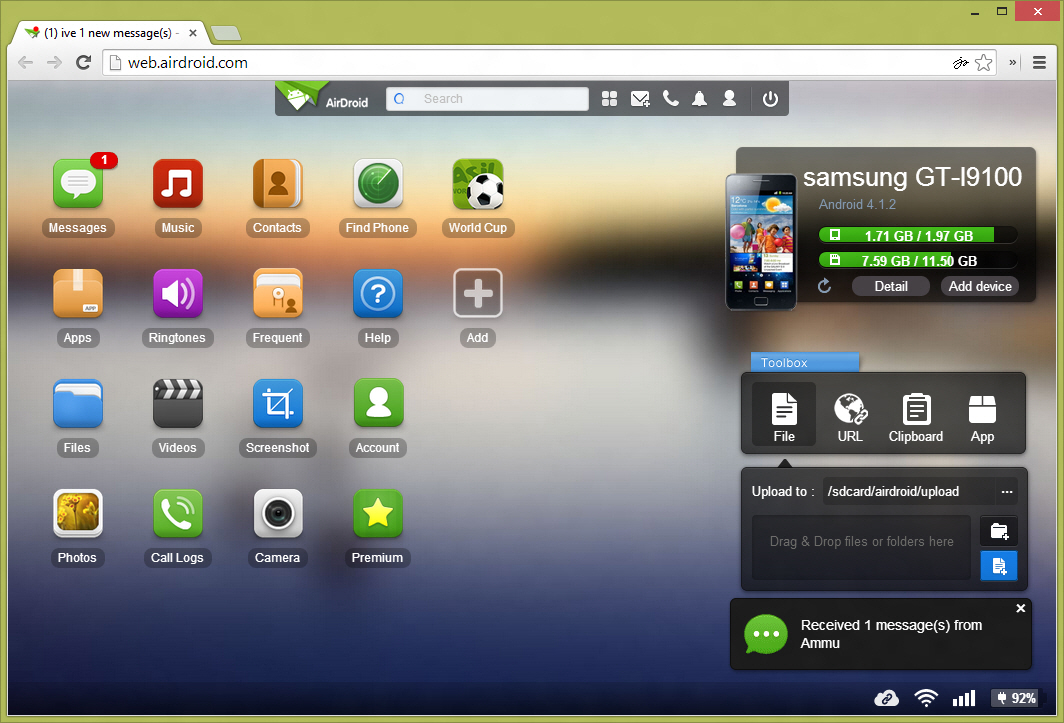Image resolution: width=1064 pixels, height=723 pixels.
Task: Open the remote Camera
Action: tap(278, 513)
